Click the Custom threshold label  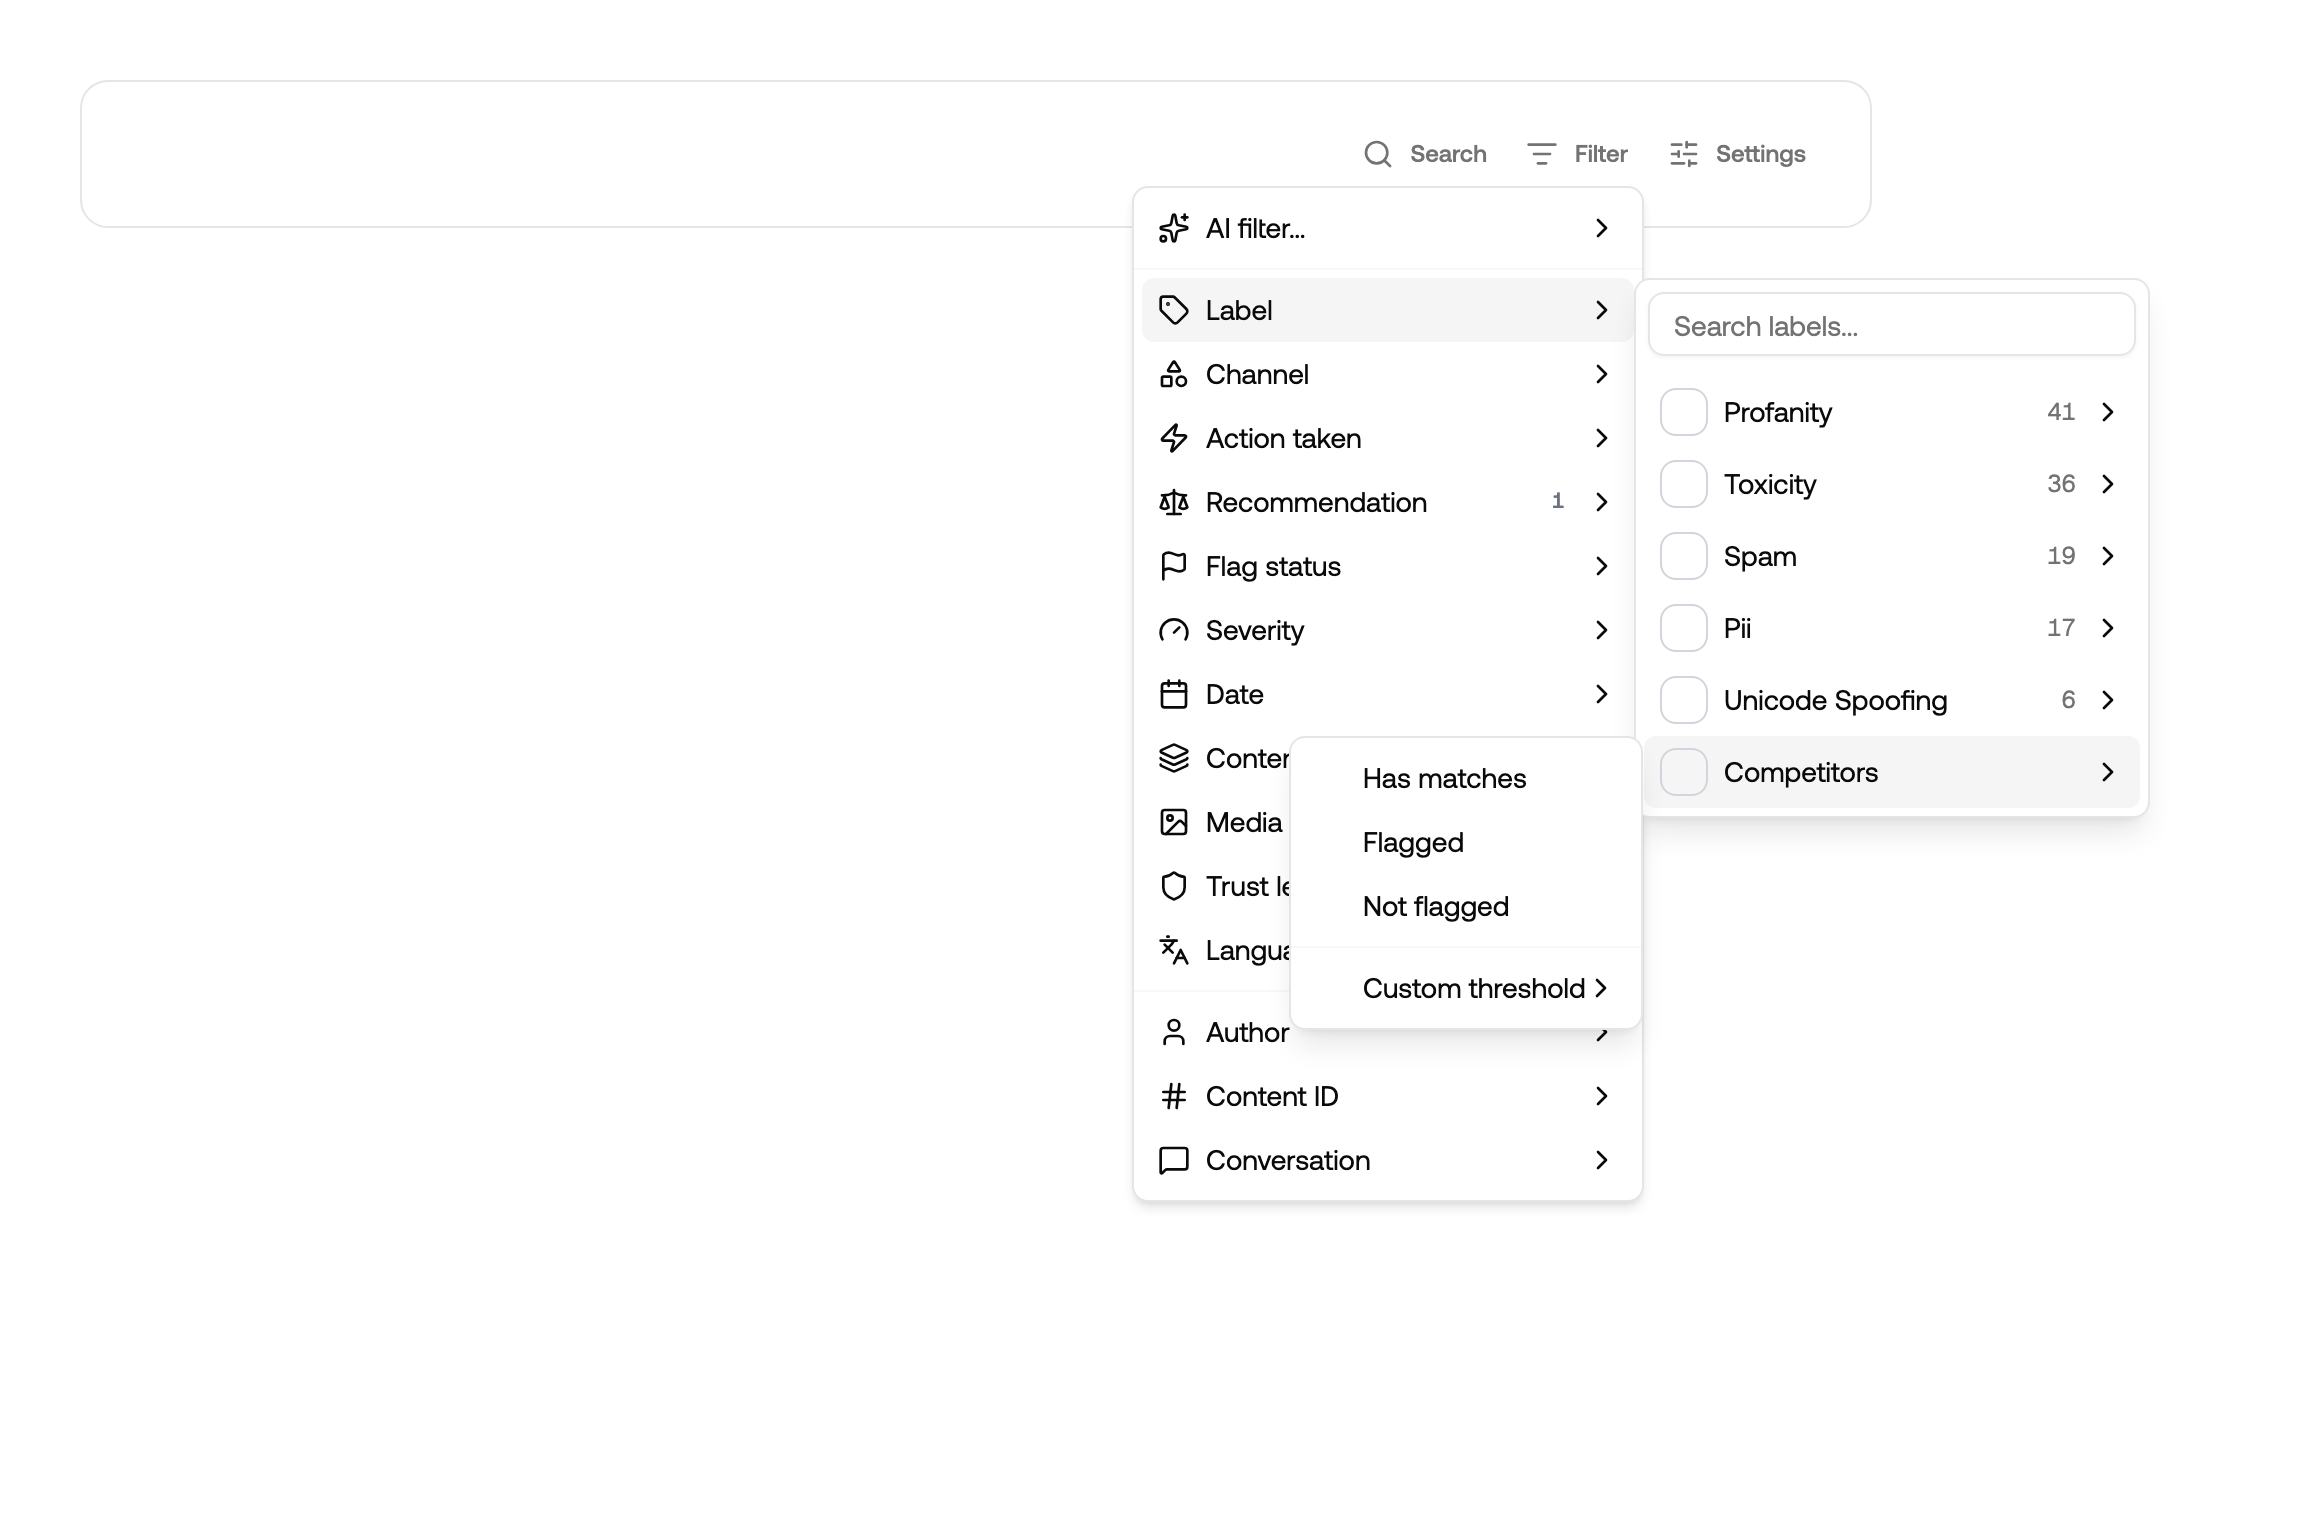(1474, 988)
